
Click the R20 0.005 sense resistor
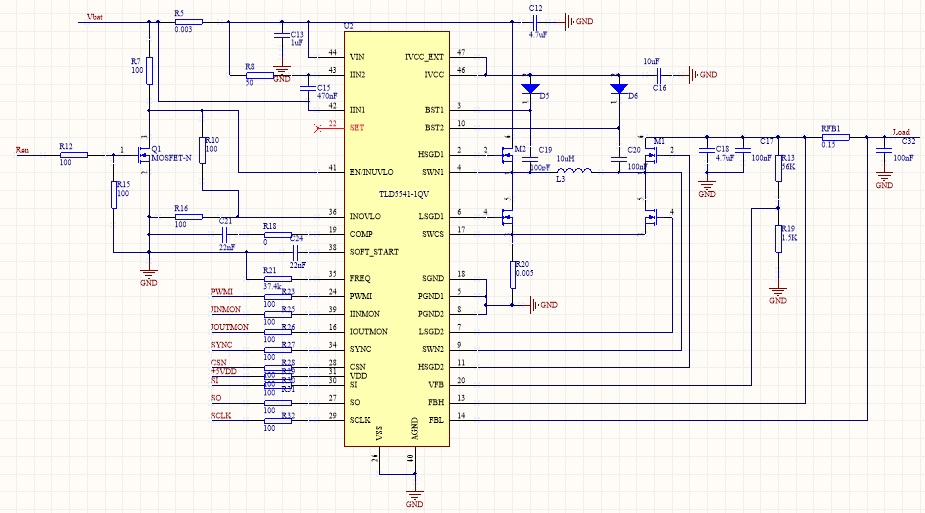(512, 274)
